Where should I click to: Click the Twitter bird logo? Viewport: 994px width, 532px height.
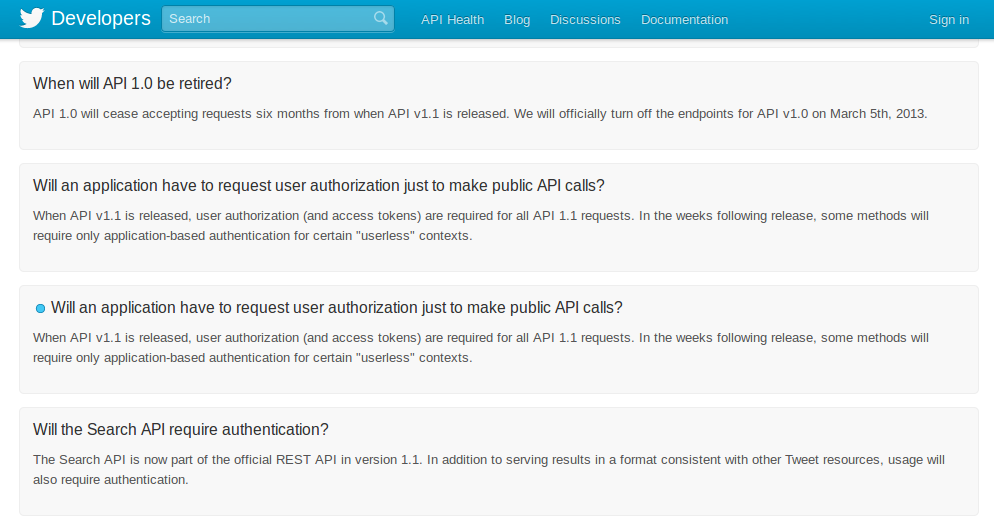pos(32,18)
